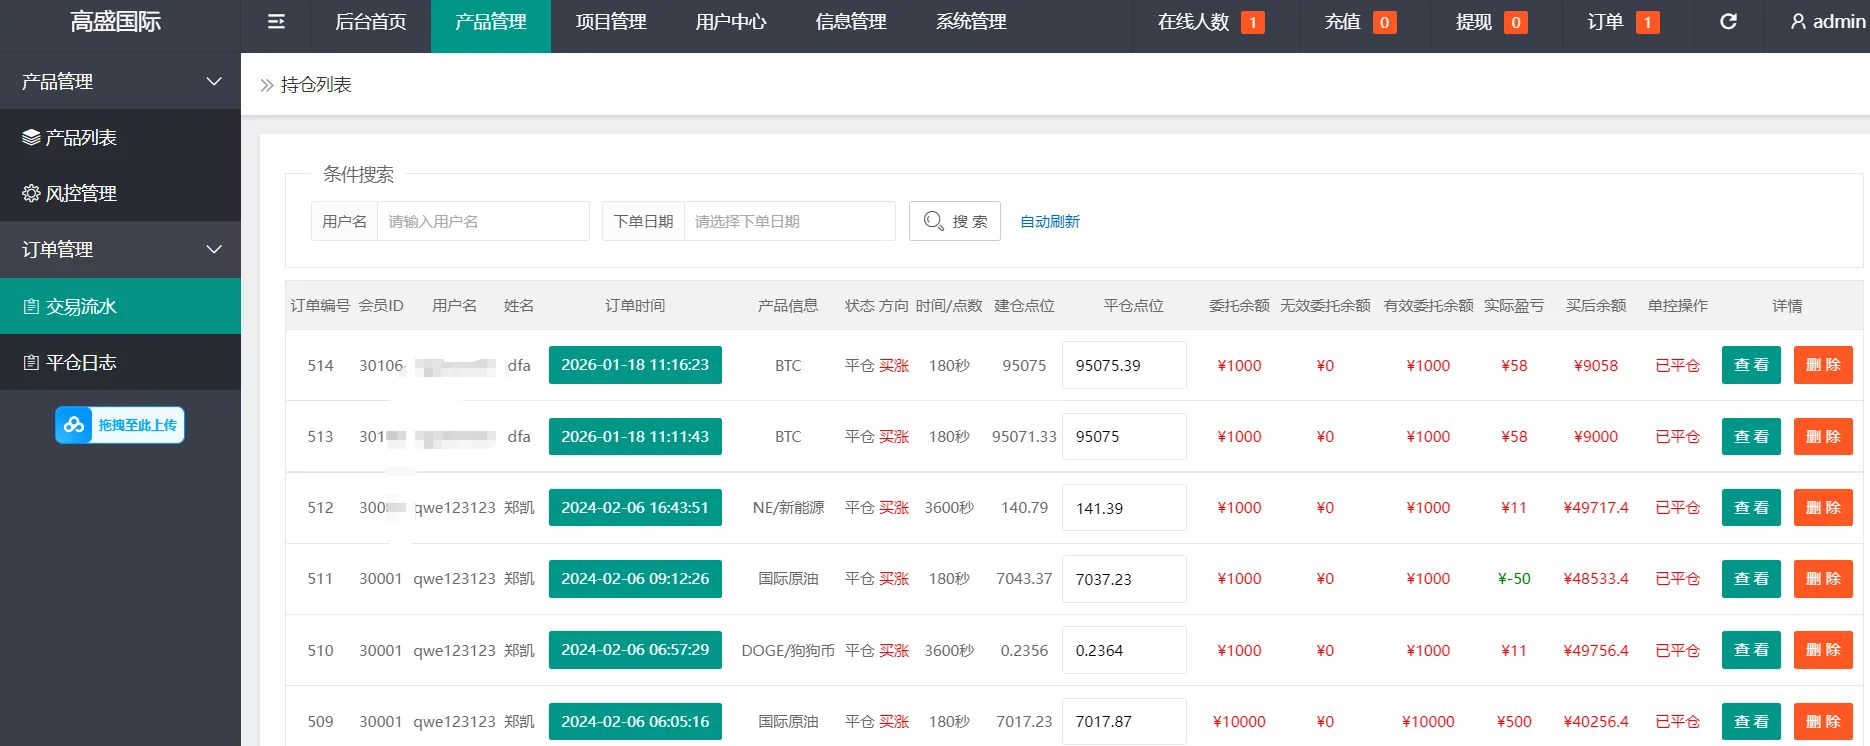Open the 系统管理 top menu
This screenshot has width=1870, height=746.
970,22
